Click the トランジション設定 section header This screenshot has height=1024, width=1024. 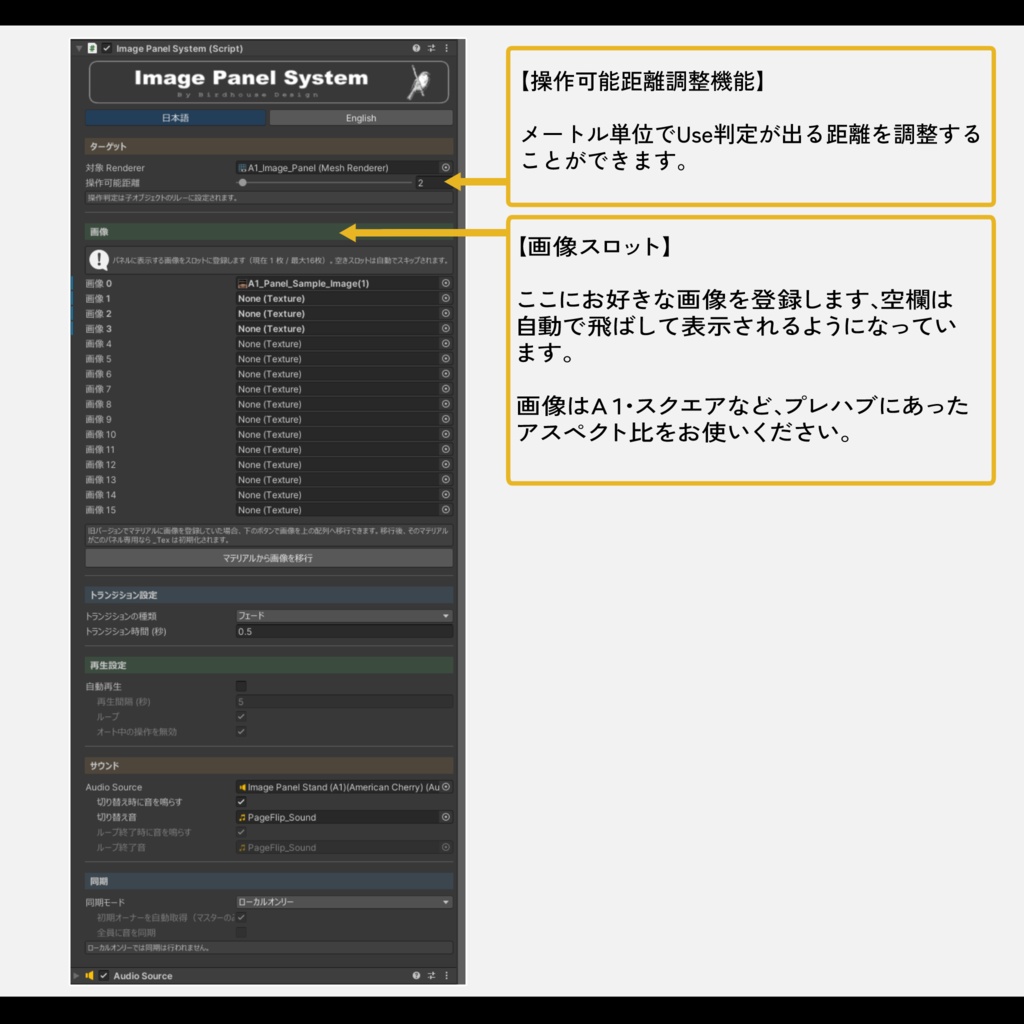[x=268, y=595]
